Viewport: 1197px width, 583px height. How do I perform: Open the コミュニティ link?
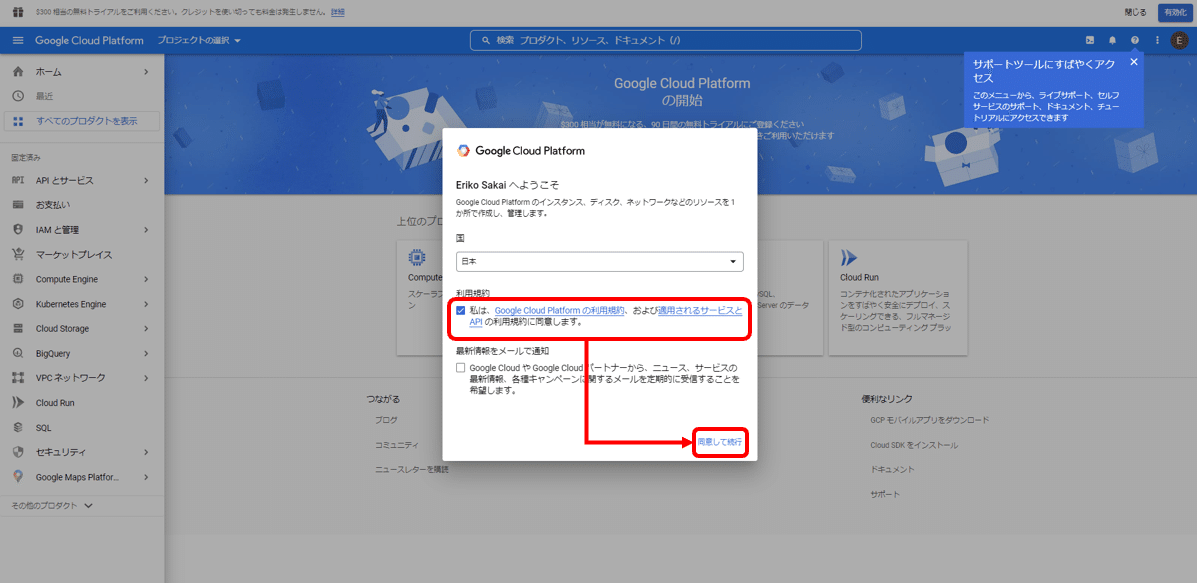396,445
